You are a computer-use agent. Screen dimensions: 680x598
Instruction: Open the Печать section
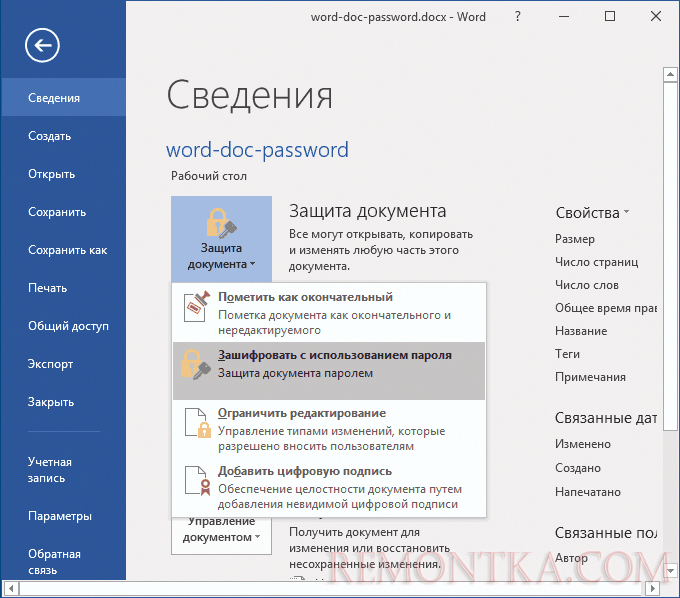[x=63, y=288]
